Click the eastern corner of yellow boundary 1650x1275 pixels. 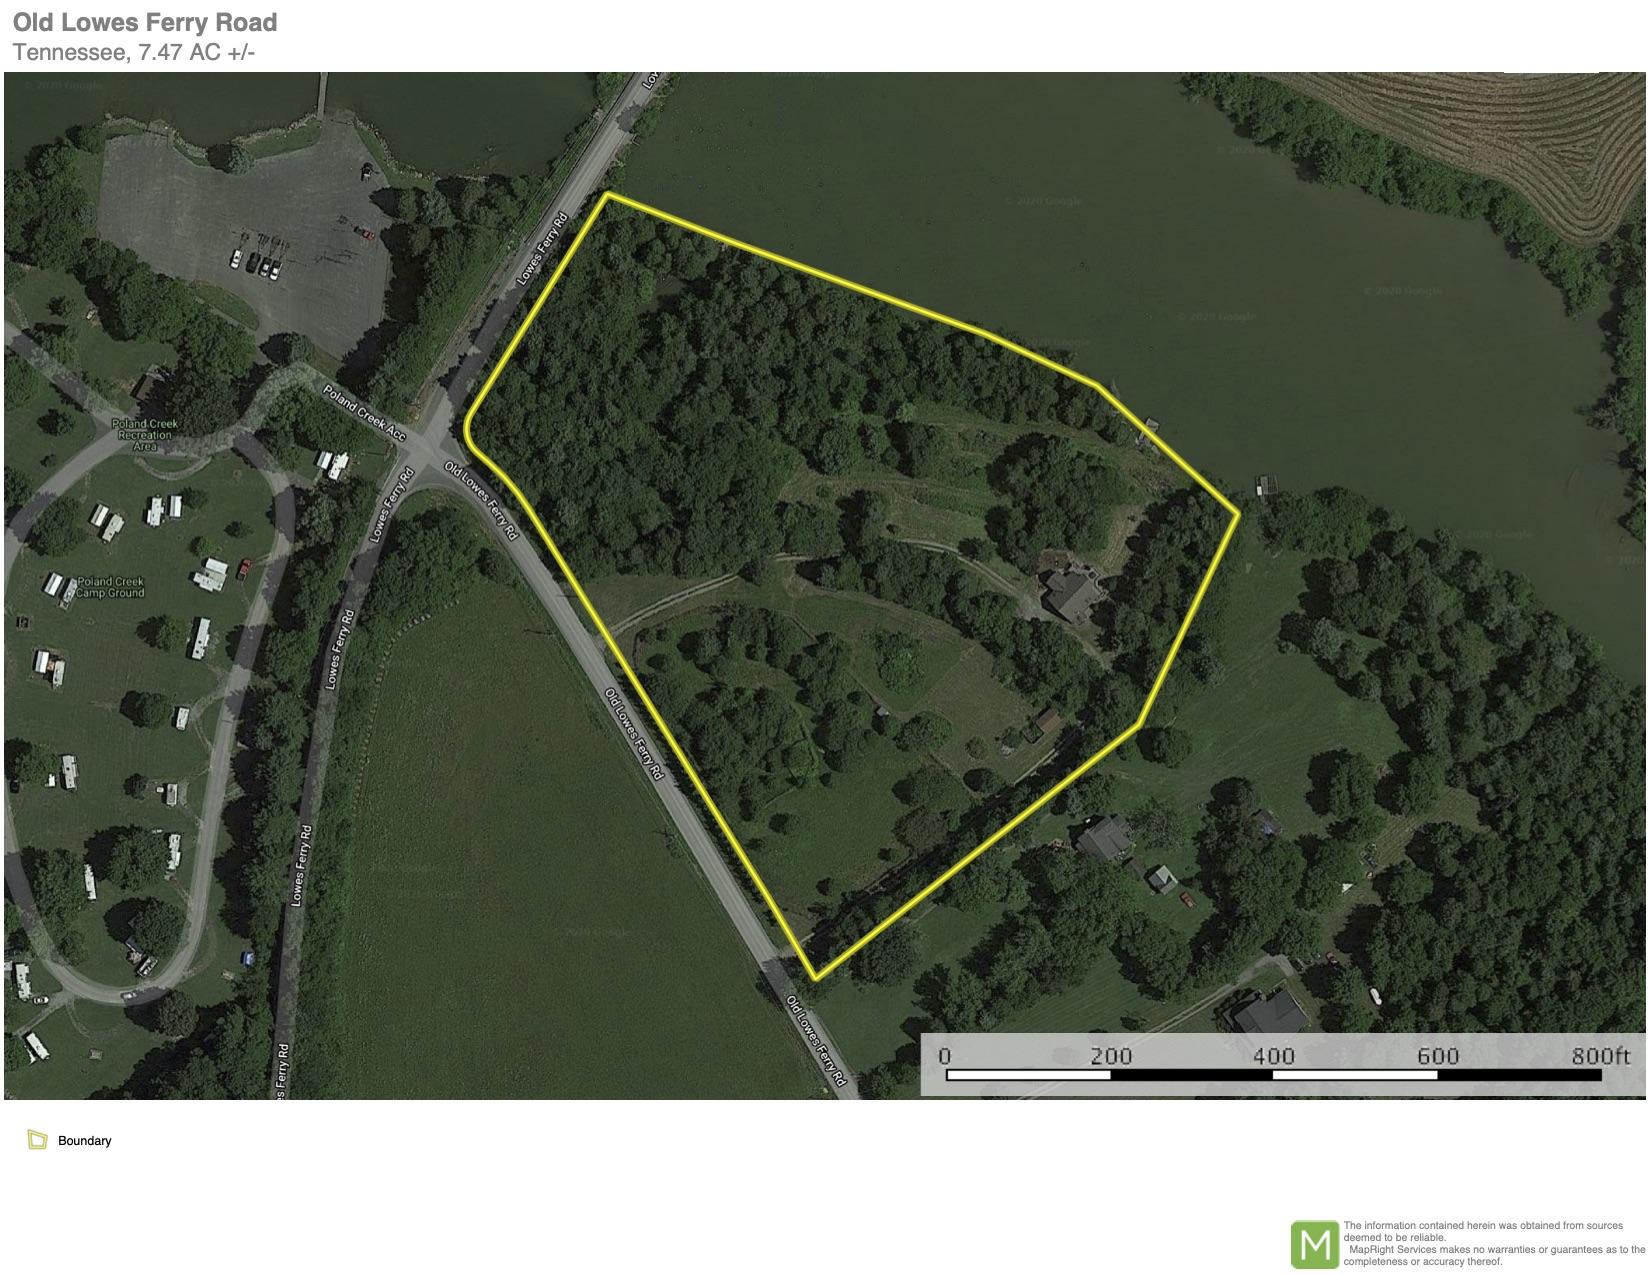point(1239,513)
